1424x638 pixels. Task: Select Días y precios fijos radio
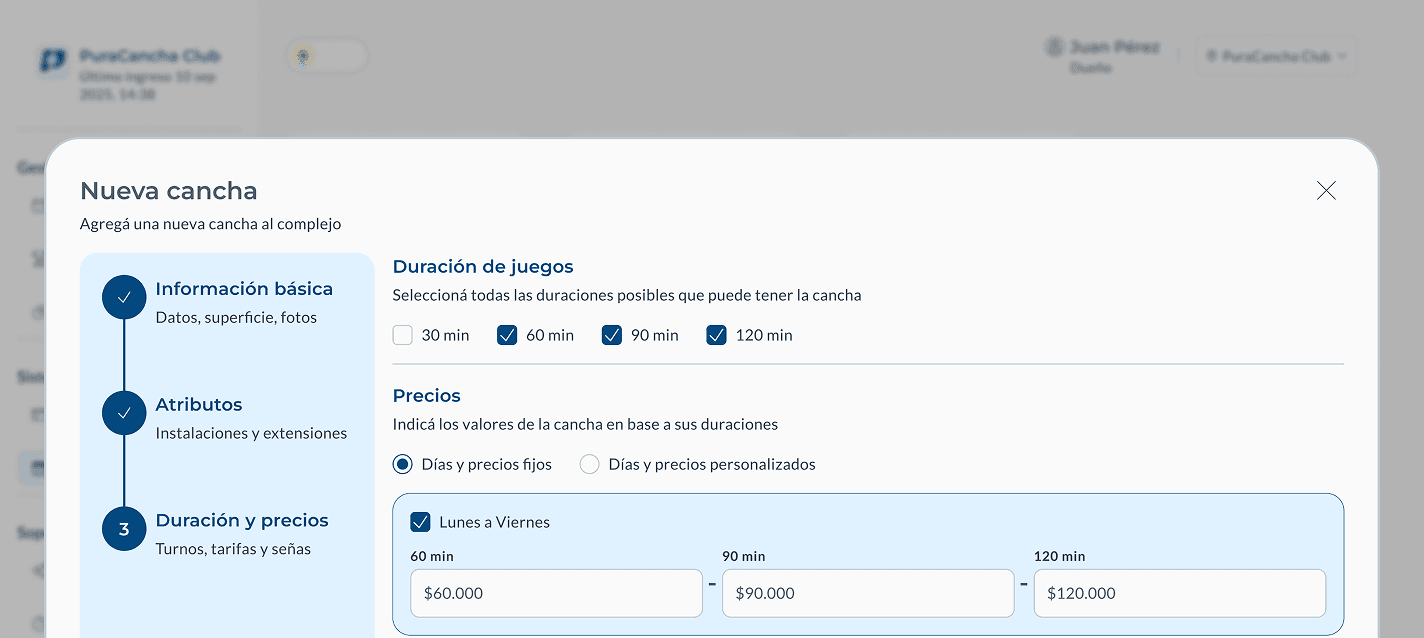(403, 464)
